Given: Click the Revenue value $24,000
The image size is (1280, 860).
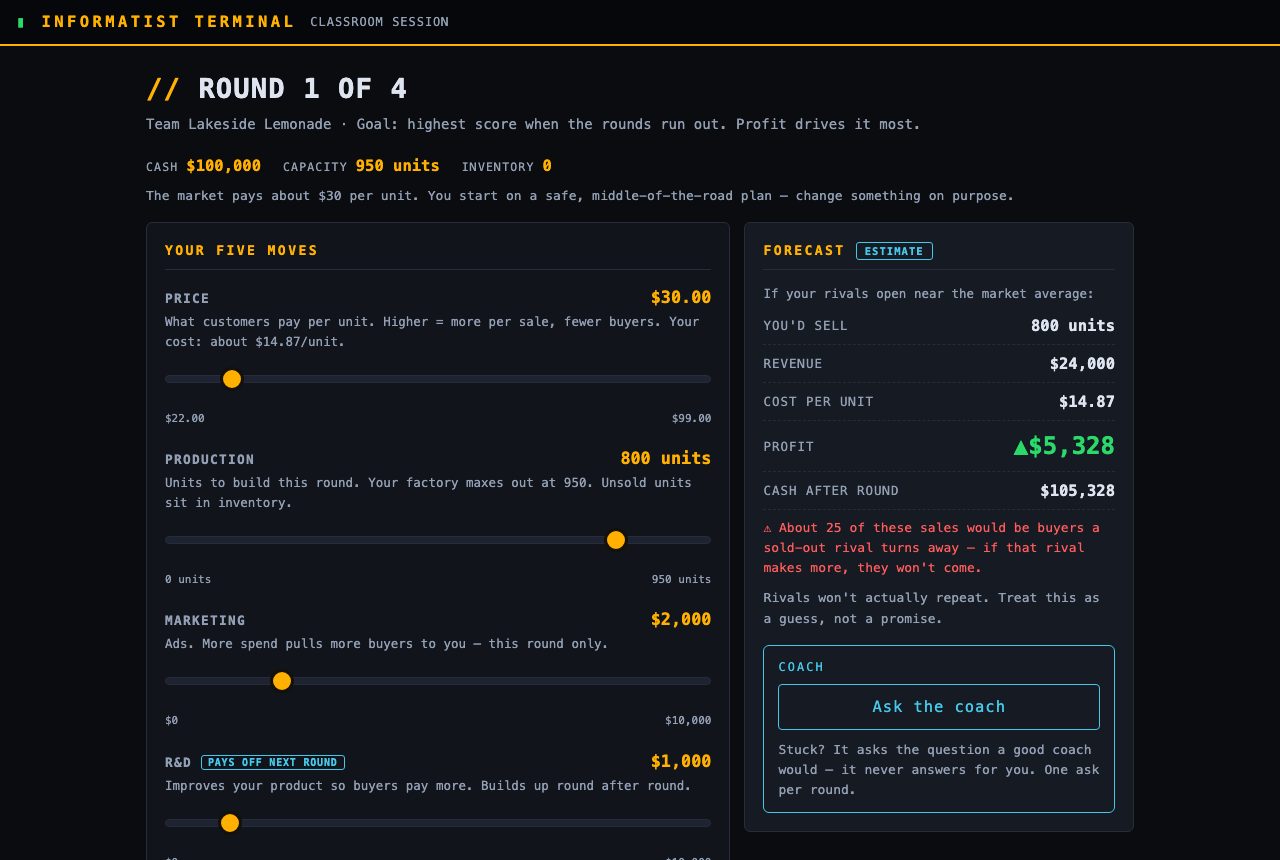Looking at the screenshot, I should (x=1082, y=364).
